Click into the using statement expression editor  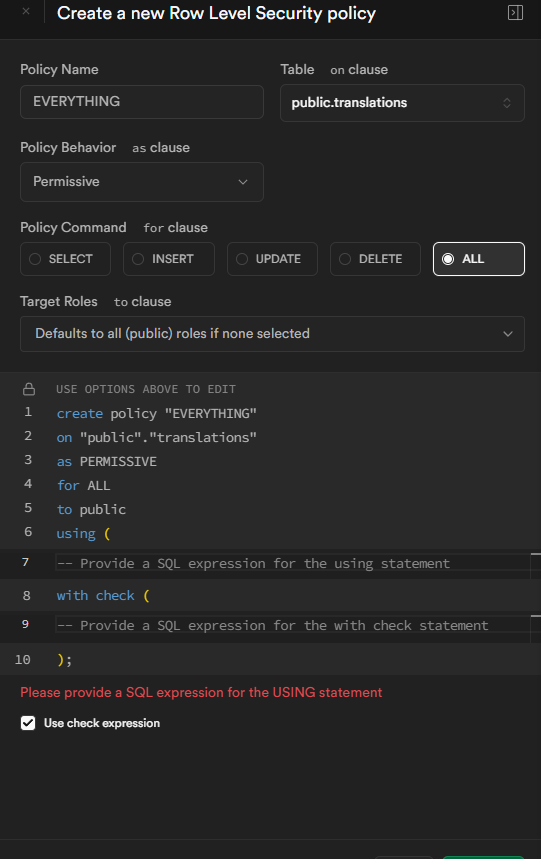(x=293, y=563)
